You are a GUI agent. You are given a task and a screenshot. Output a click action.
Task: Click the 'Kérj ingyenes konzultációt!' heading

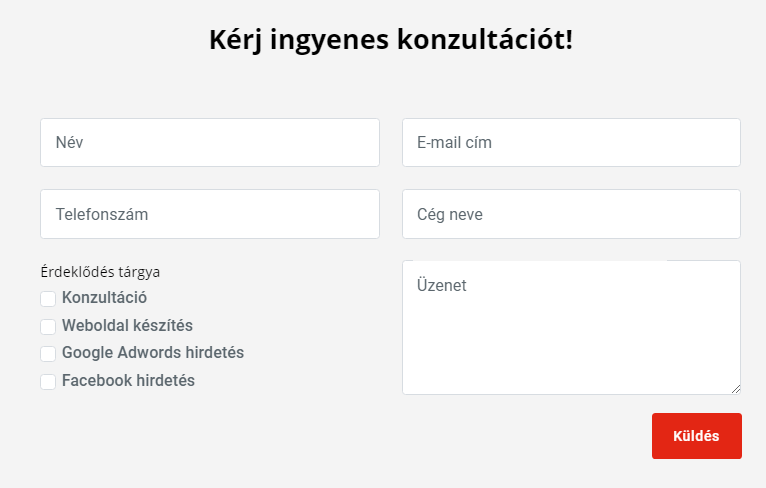391,41
